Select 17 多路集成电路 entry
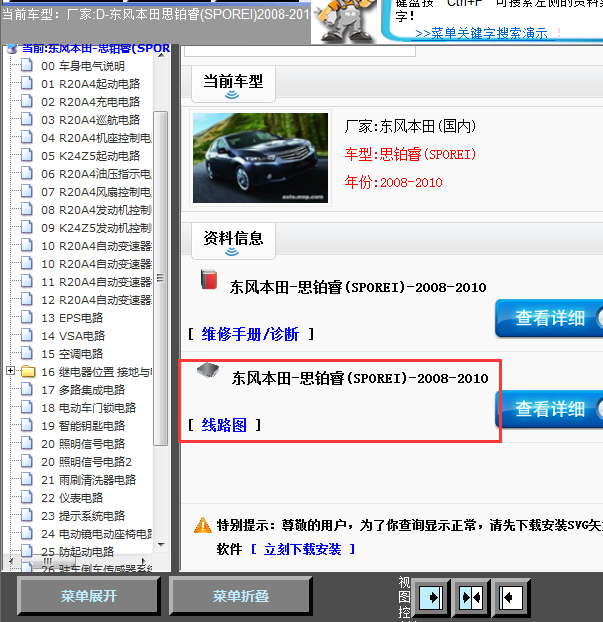 pos(83,390)
